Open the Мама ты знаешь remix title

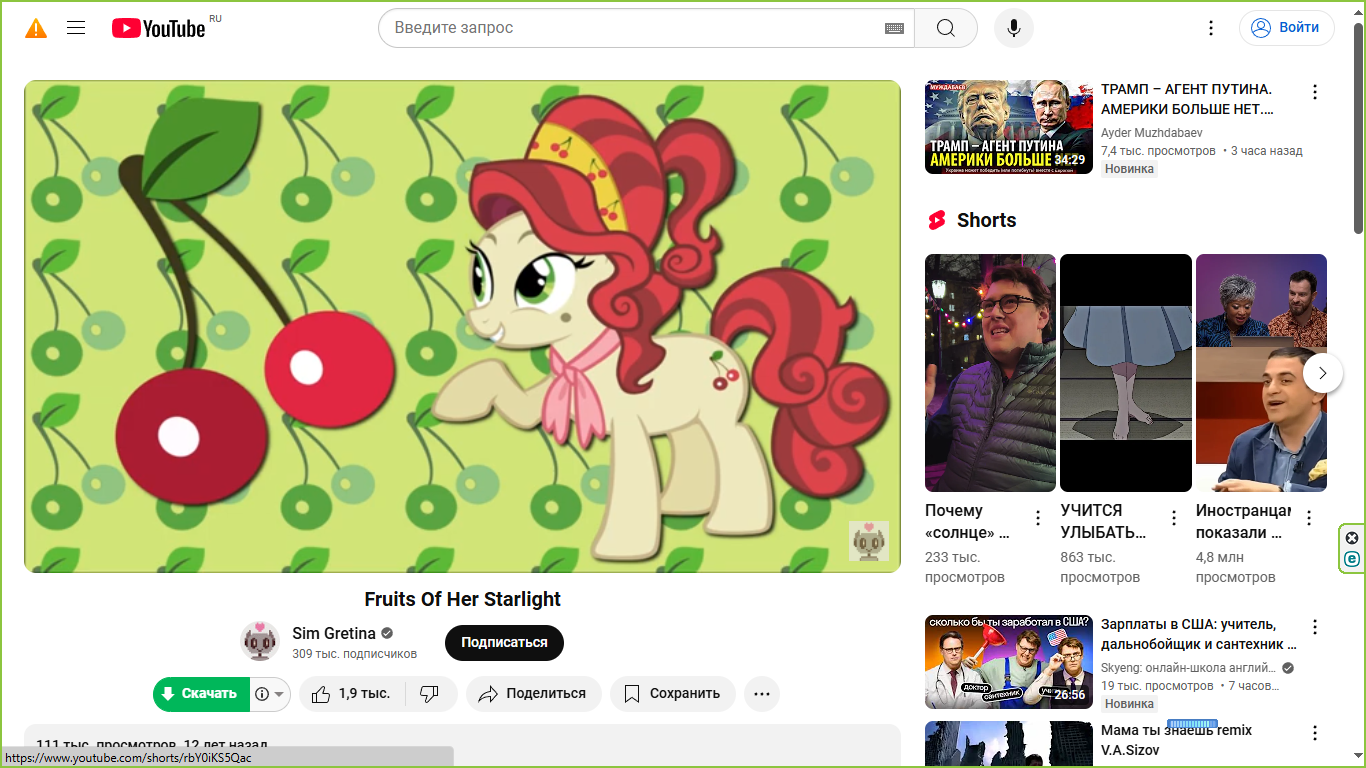[1176, 740]
